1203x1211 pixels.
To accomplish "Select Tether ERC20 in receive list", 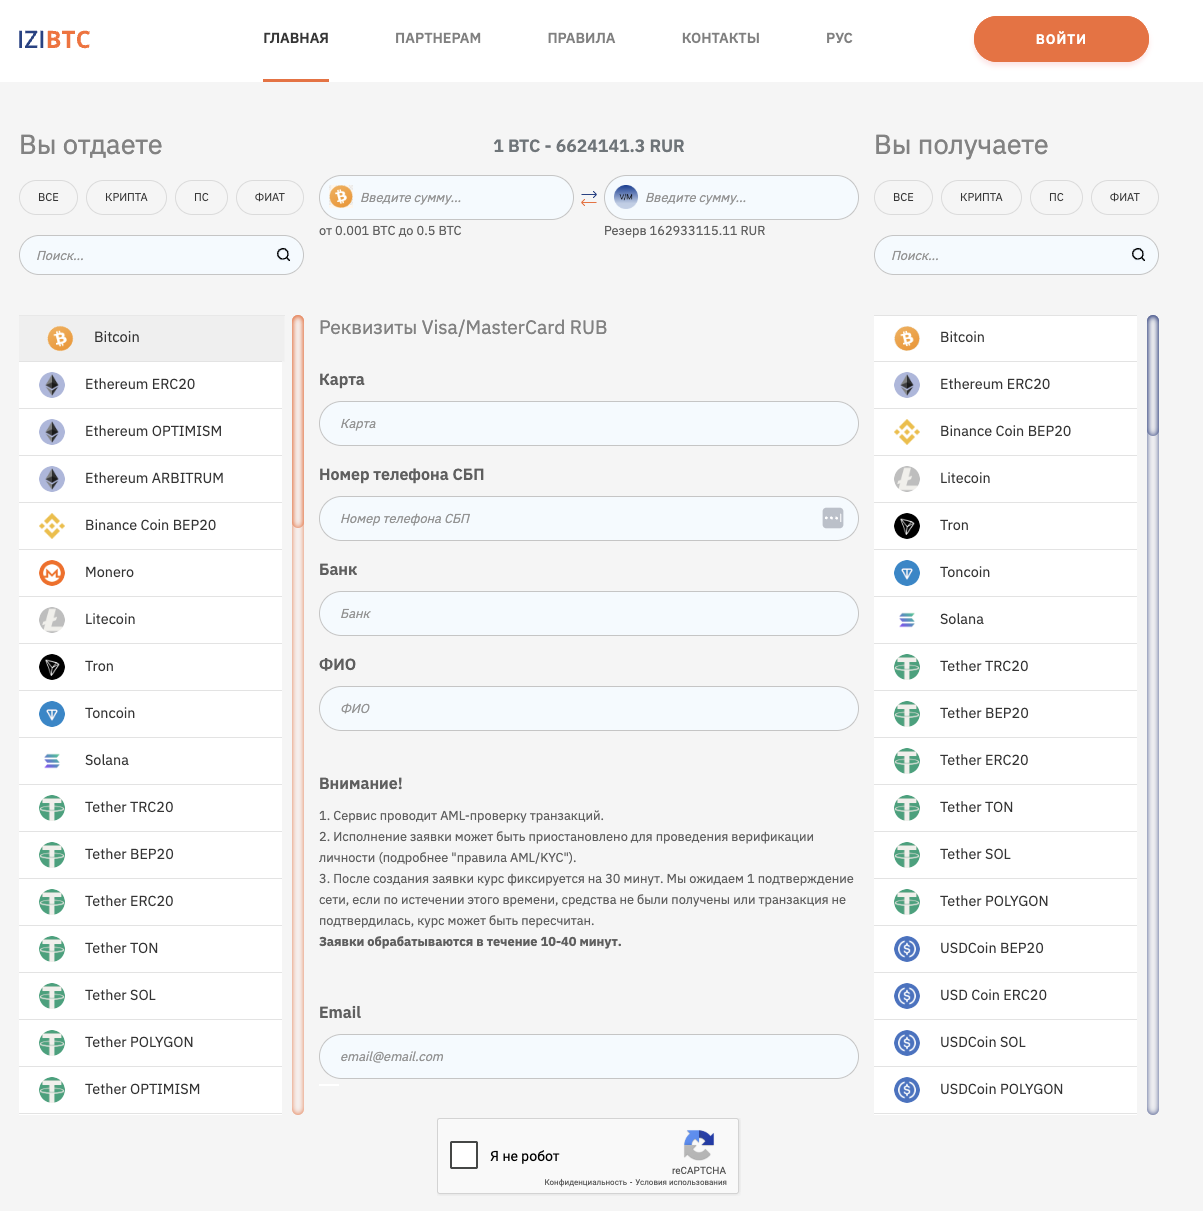I will (x=1005, y=761).
